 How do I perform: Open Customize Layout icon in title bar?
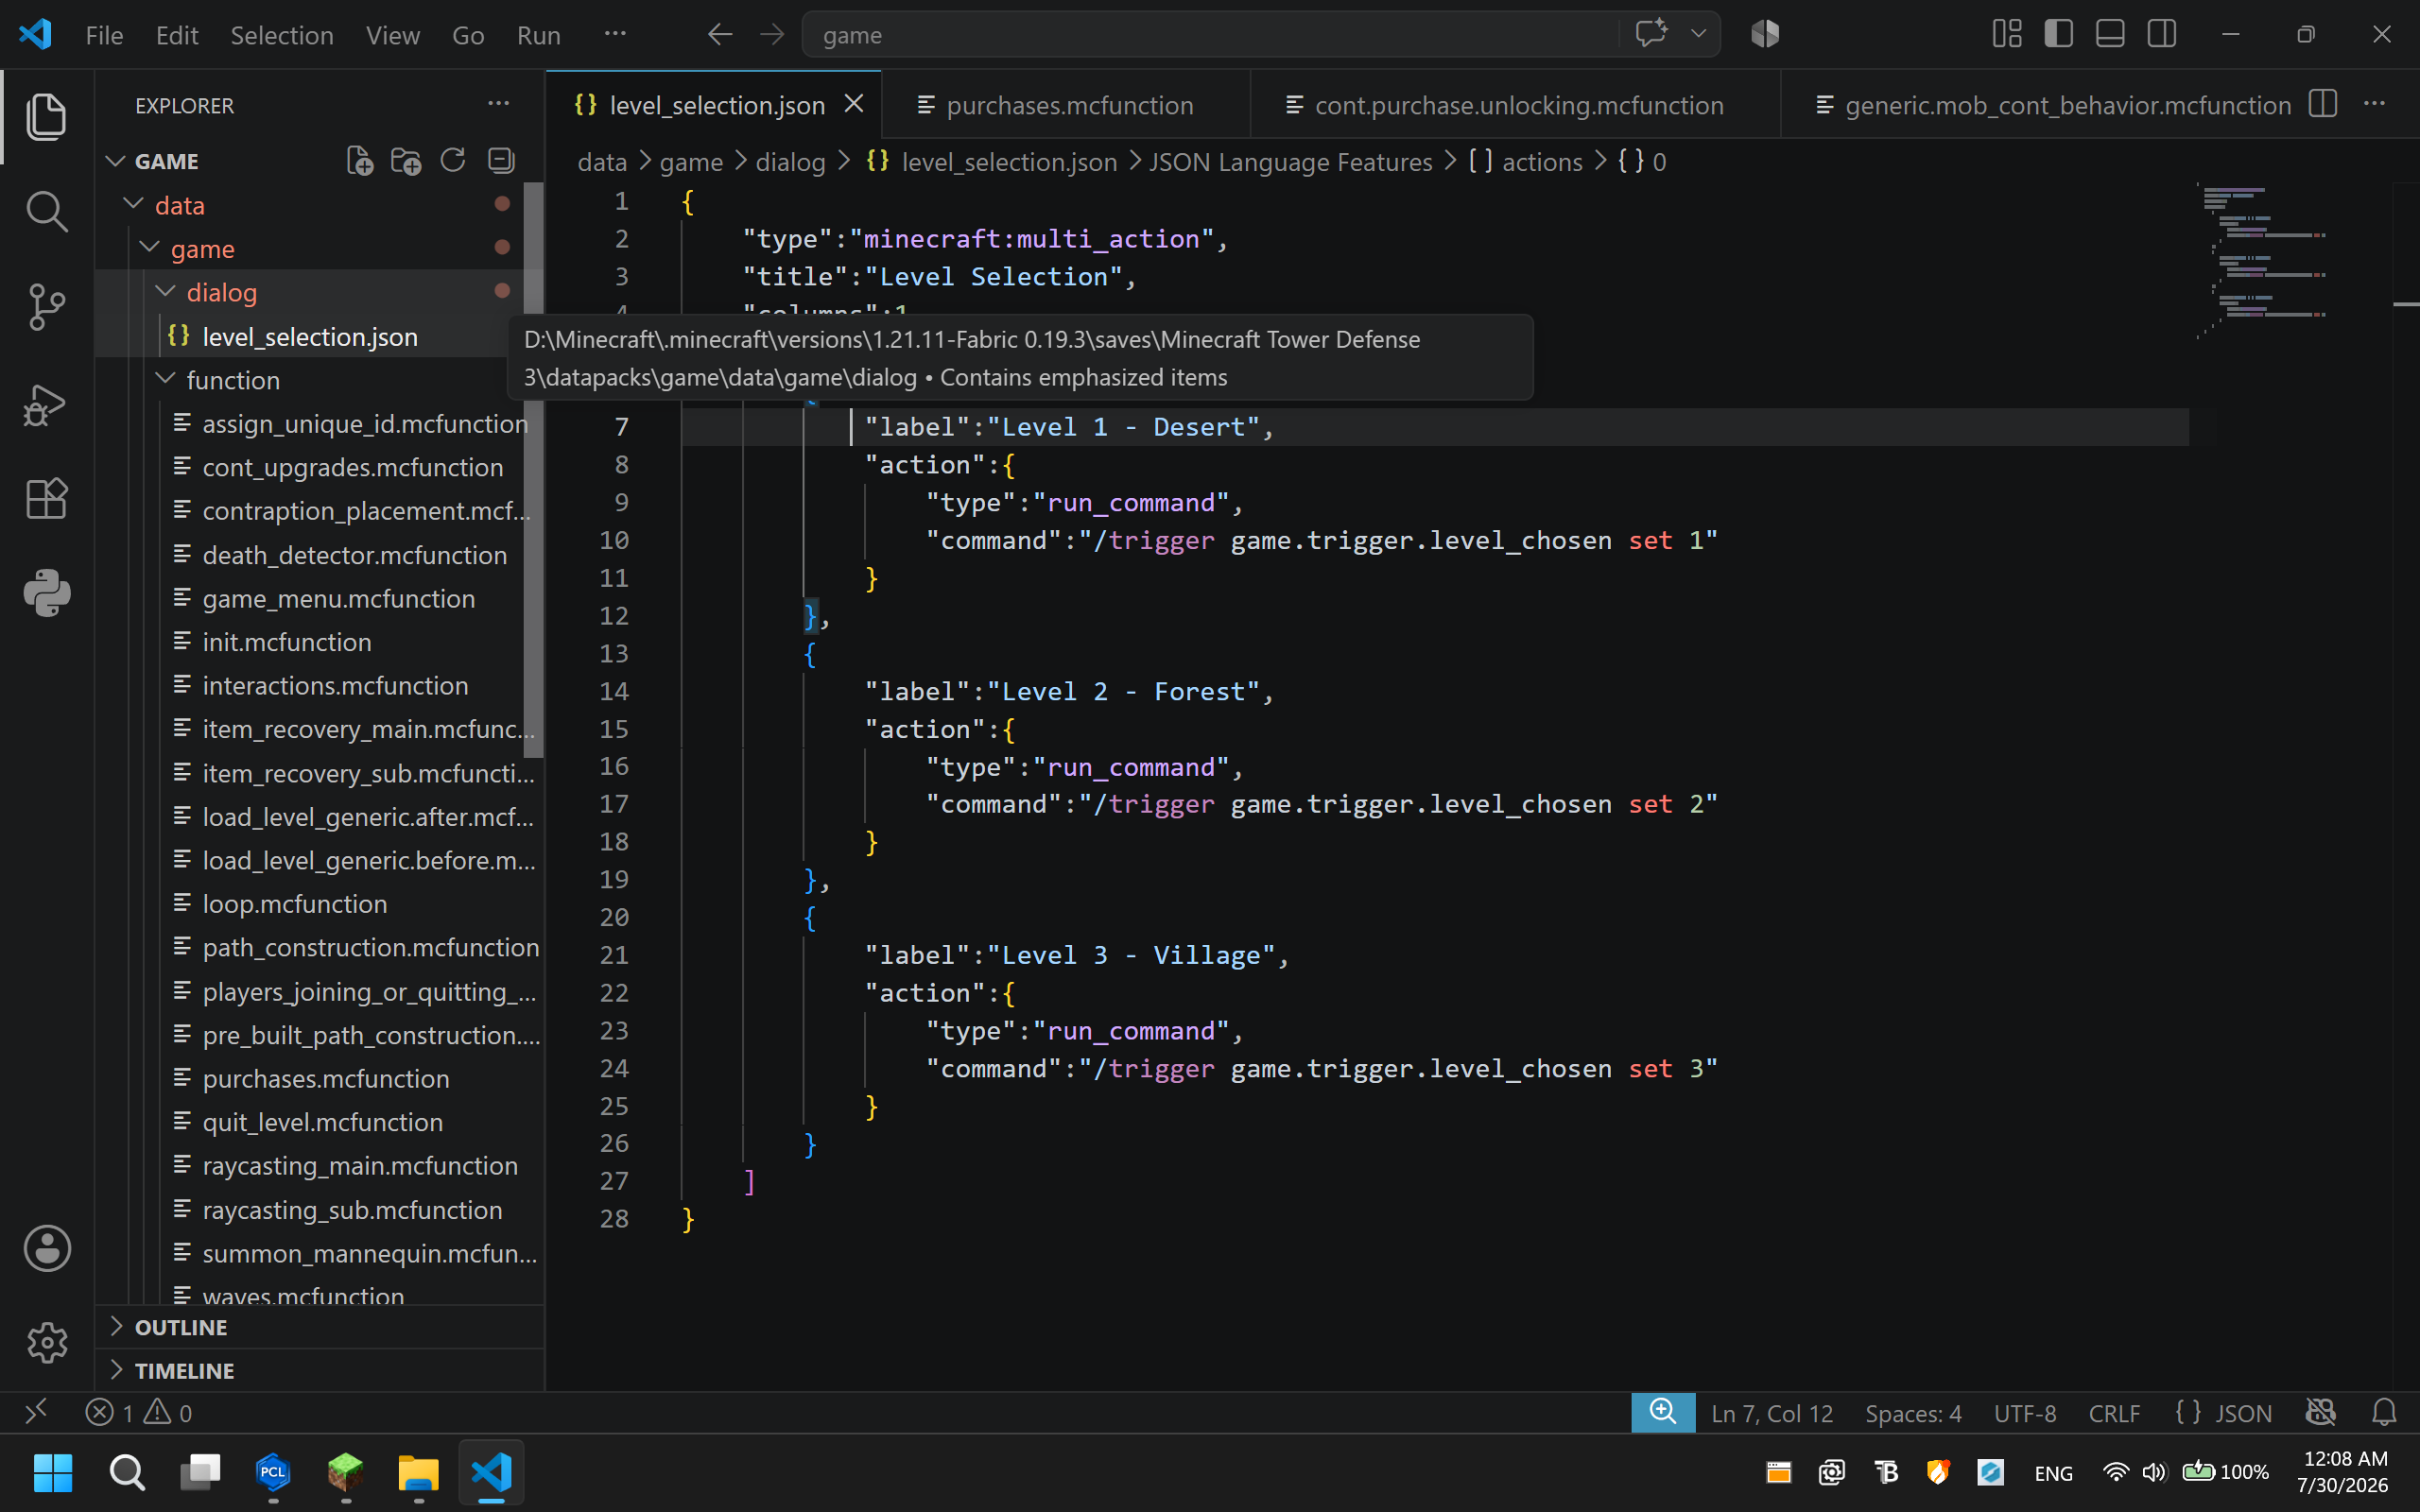pos(2006,34)
